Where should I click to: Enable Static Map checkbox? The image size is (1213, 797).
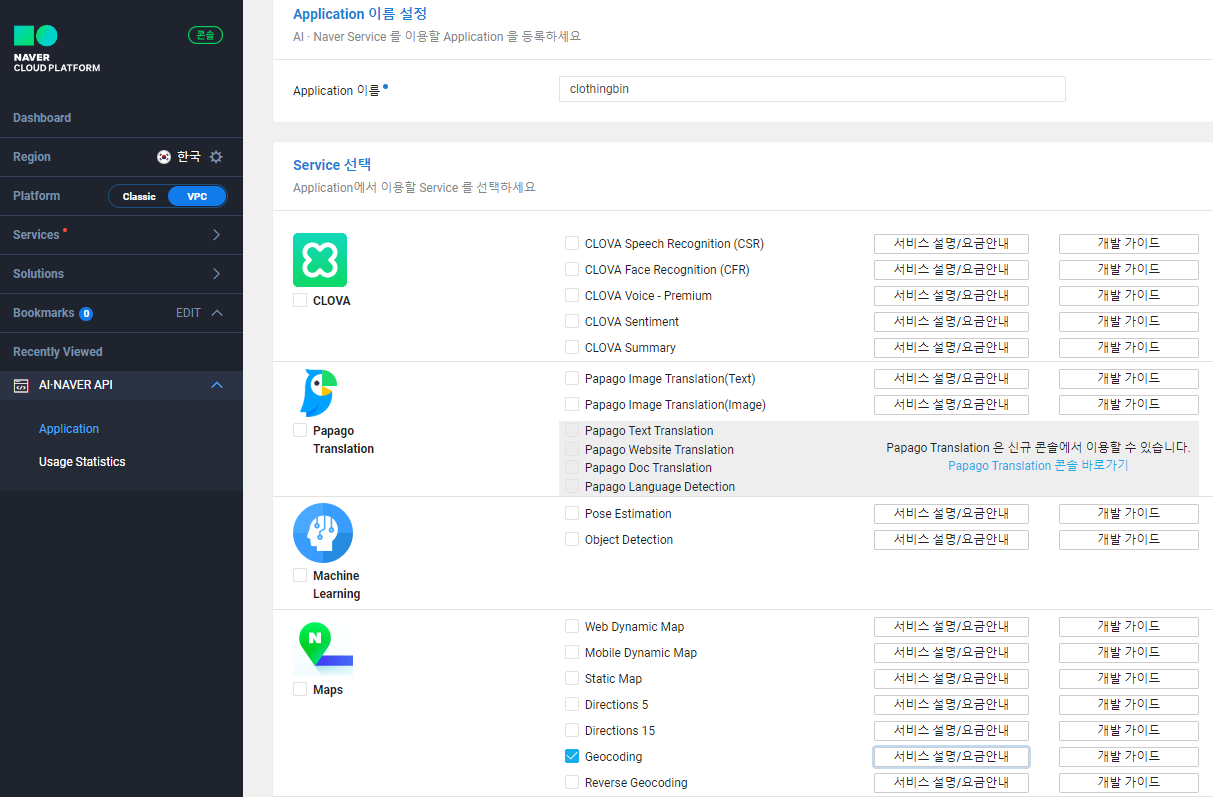click(x=572, y=678)
